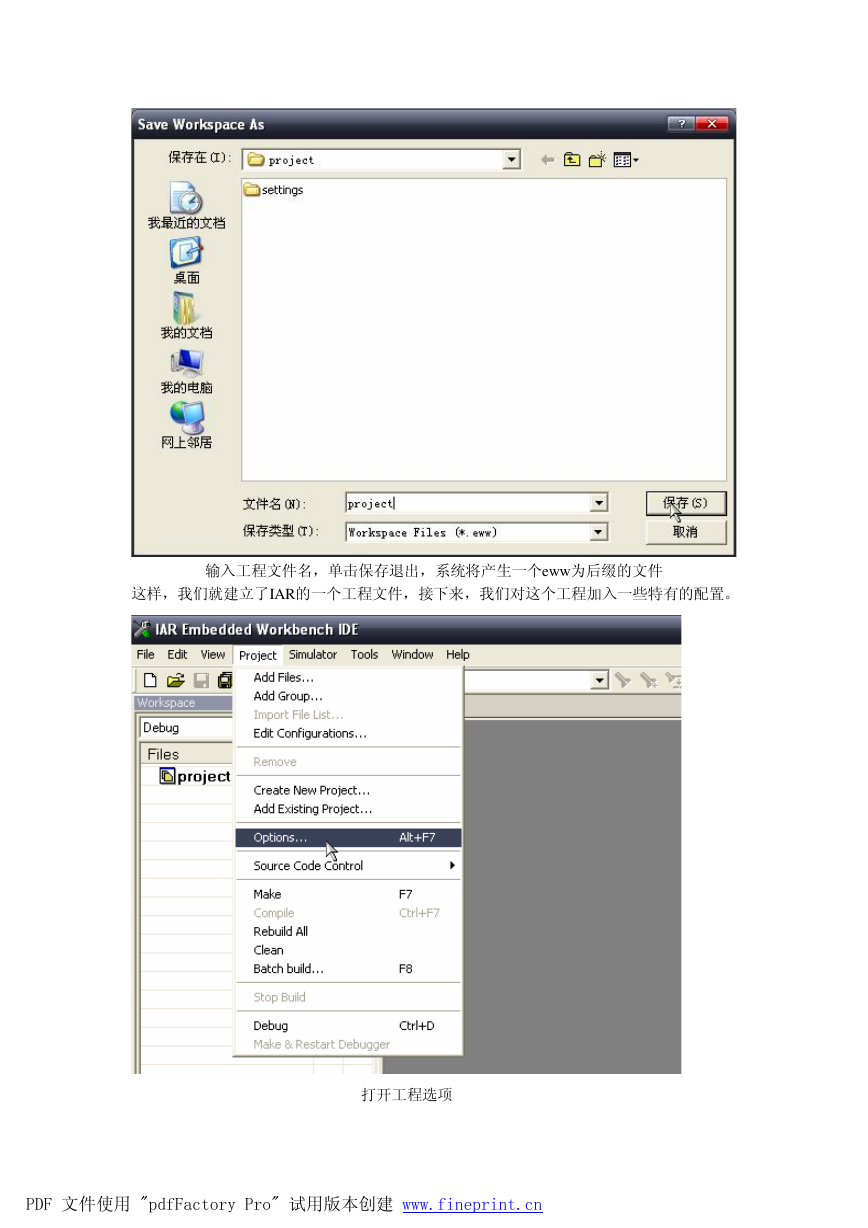Open the Help menu
The height and width of the screenshot is (1228, 868).
(x=458, y=655)
